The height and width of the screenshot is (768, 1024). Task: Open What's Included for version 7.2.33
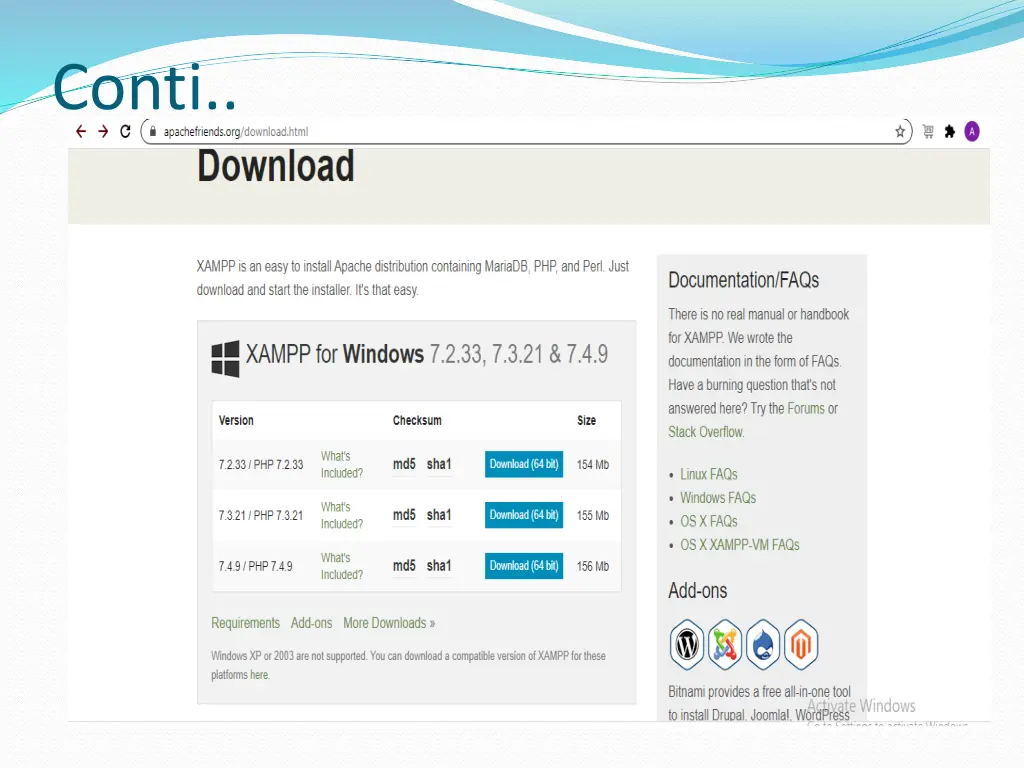pyautogui.click(x=342, y=464)
